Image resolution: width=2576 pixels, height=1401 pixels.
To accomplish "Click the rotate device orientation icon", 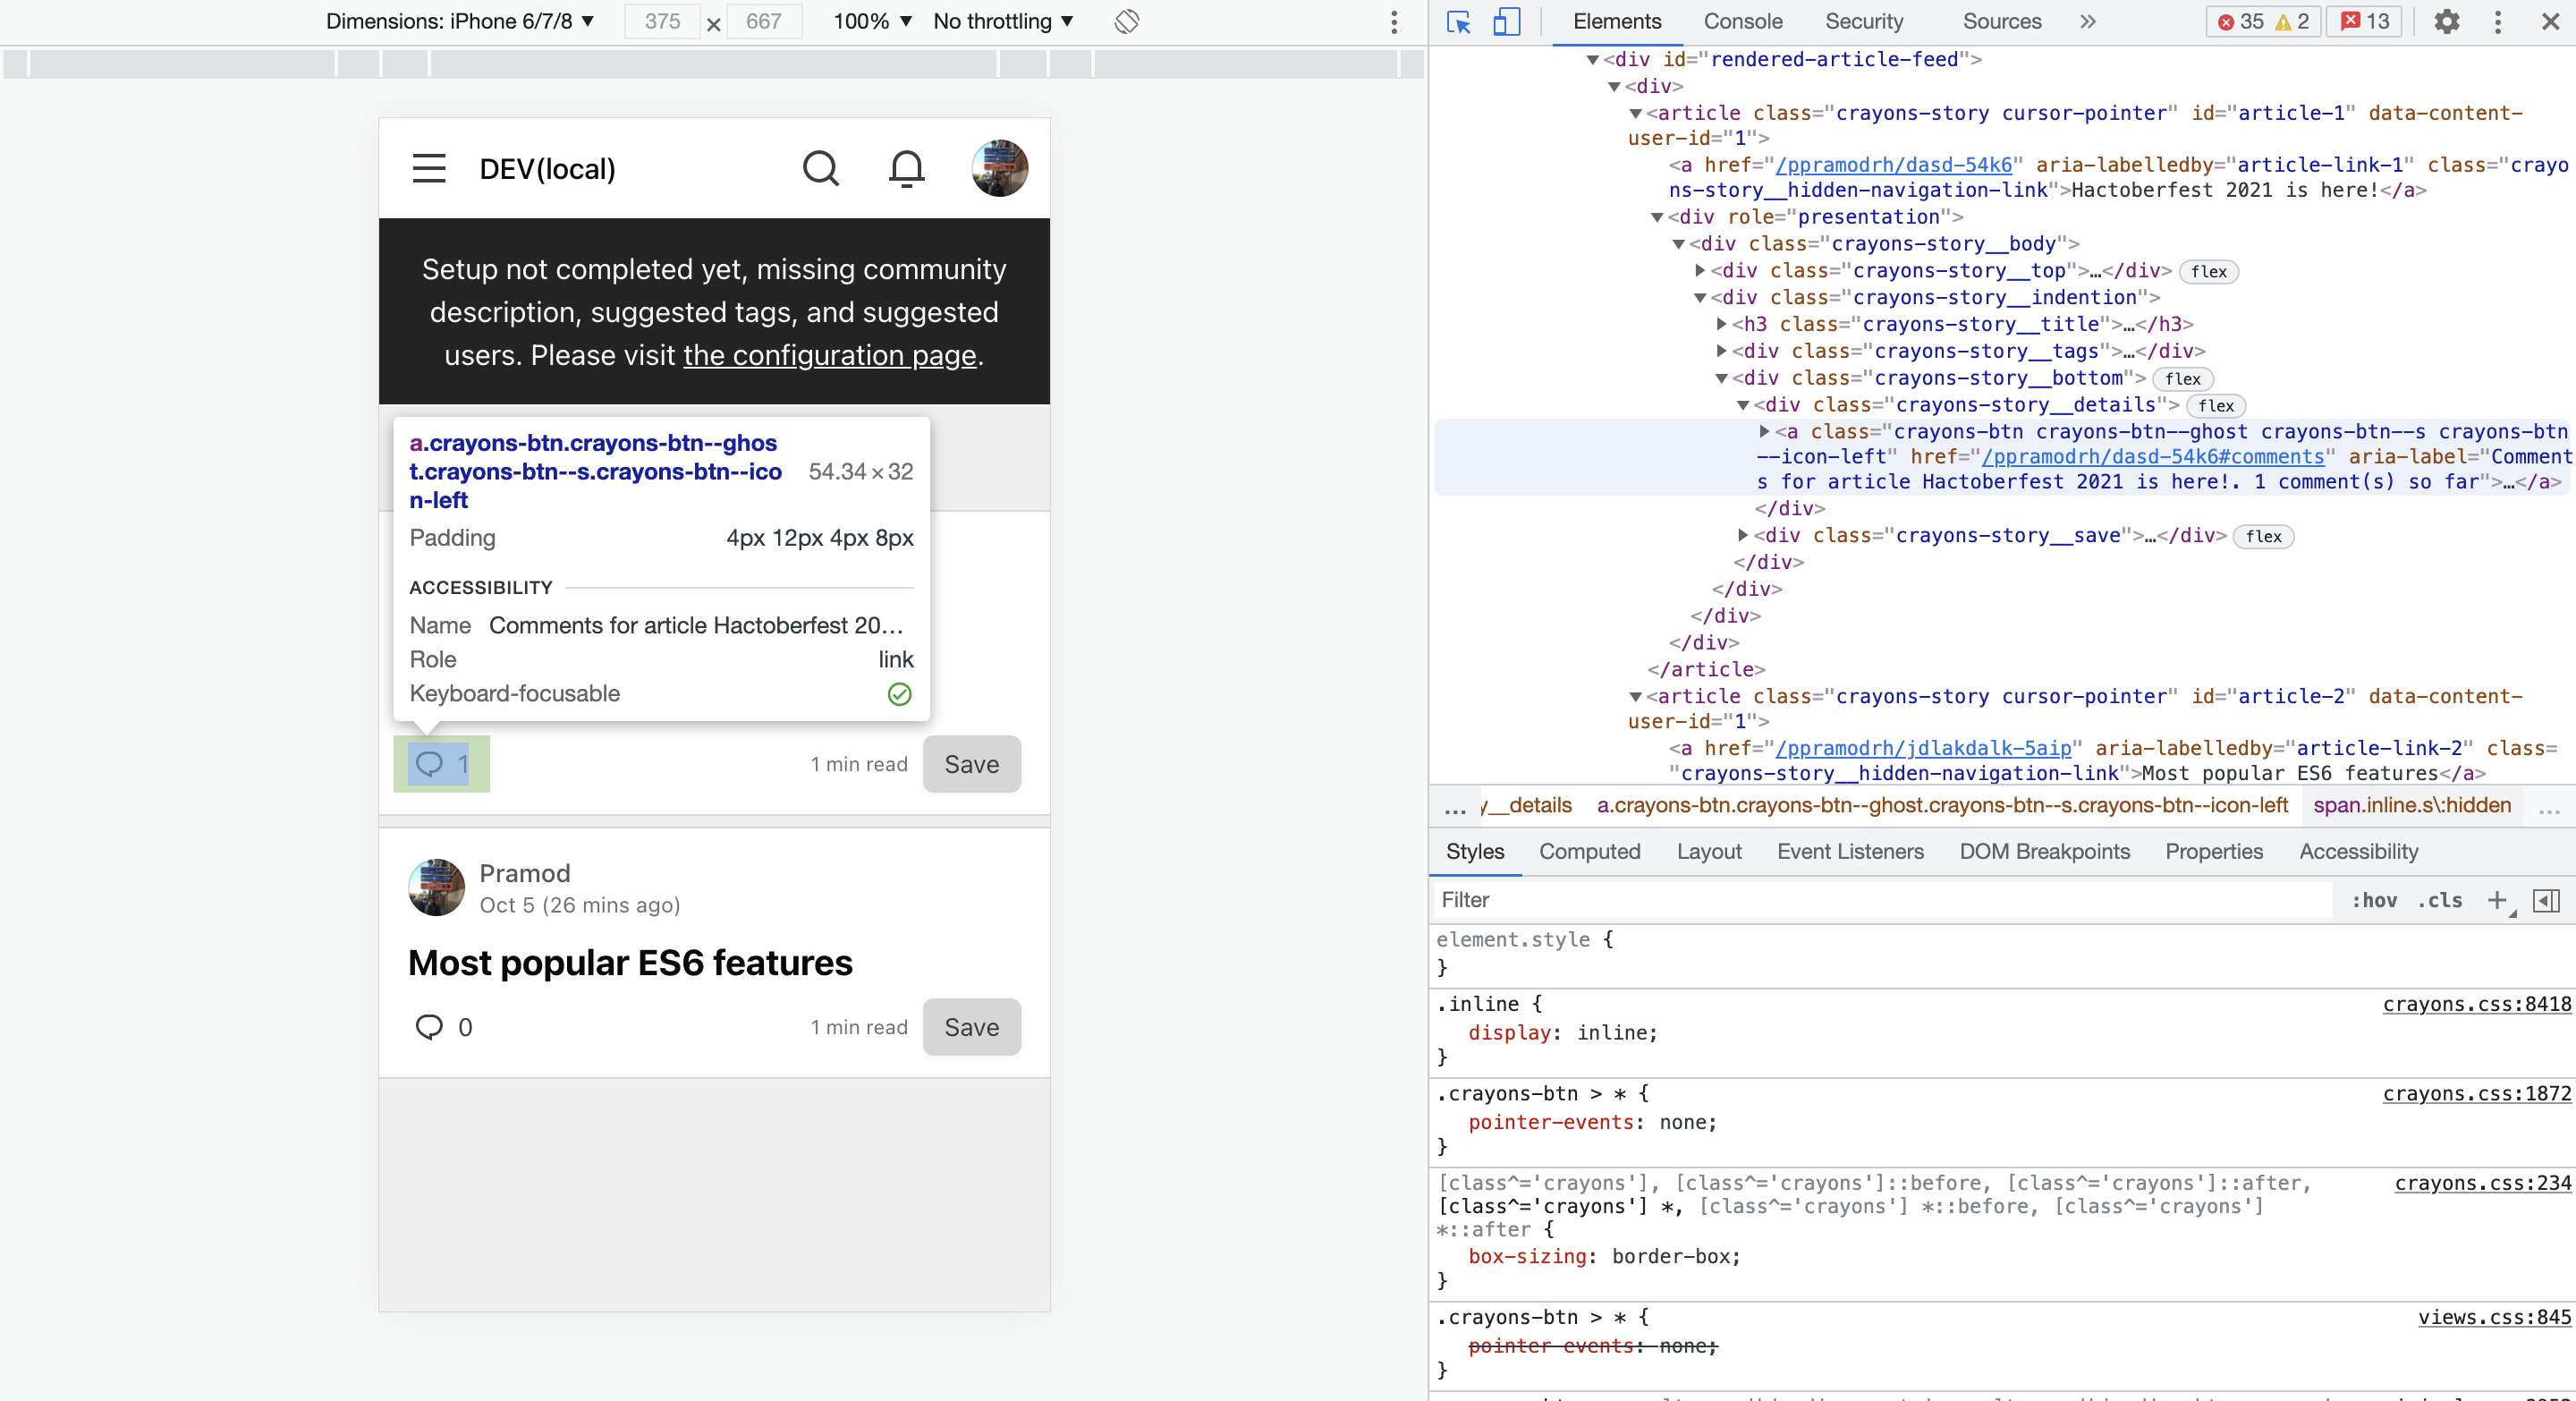I will point(1126,22).
